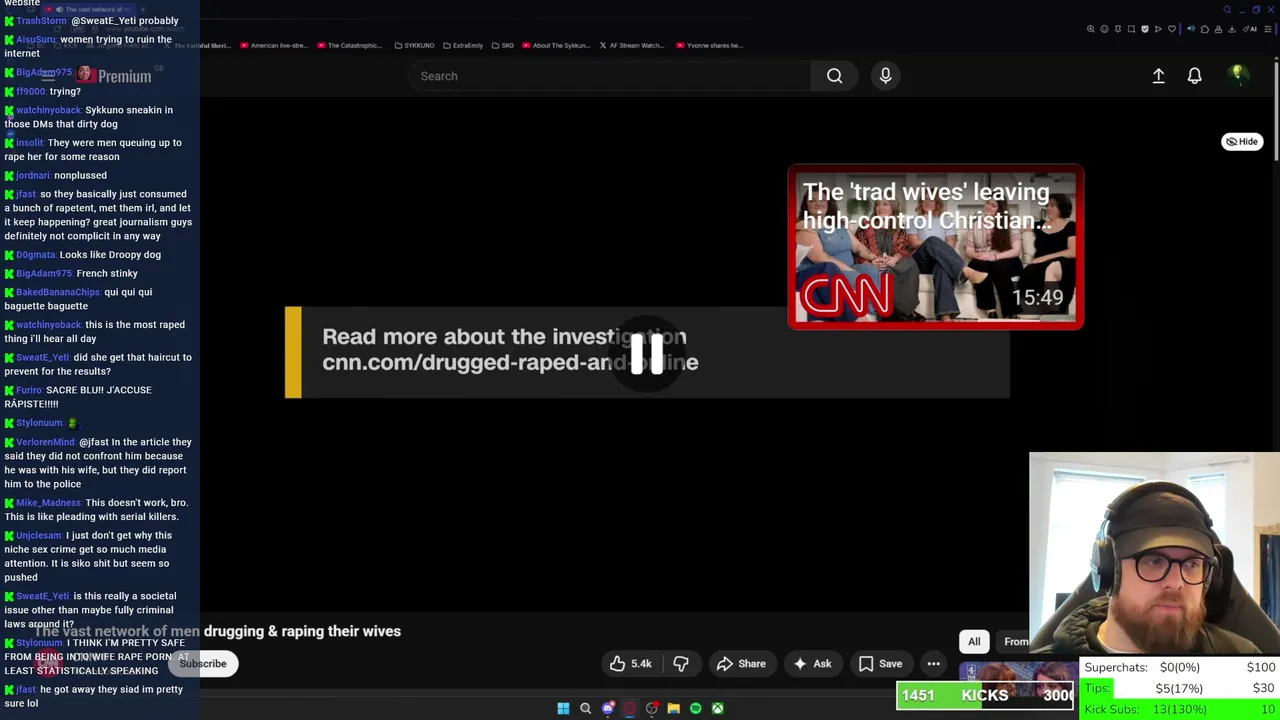Expand the ExtraEmily bookmarks folder
This screenshot has height=720, width=1280.
point(462,45)
